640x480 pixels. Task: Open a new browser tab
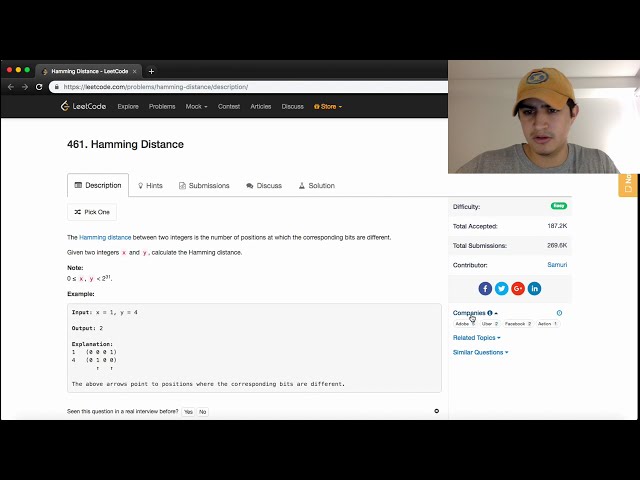[x=151, y=71]
